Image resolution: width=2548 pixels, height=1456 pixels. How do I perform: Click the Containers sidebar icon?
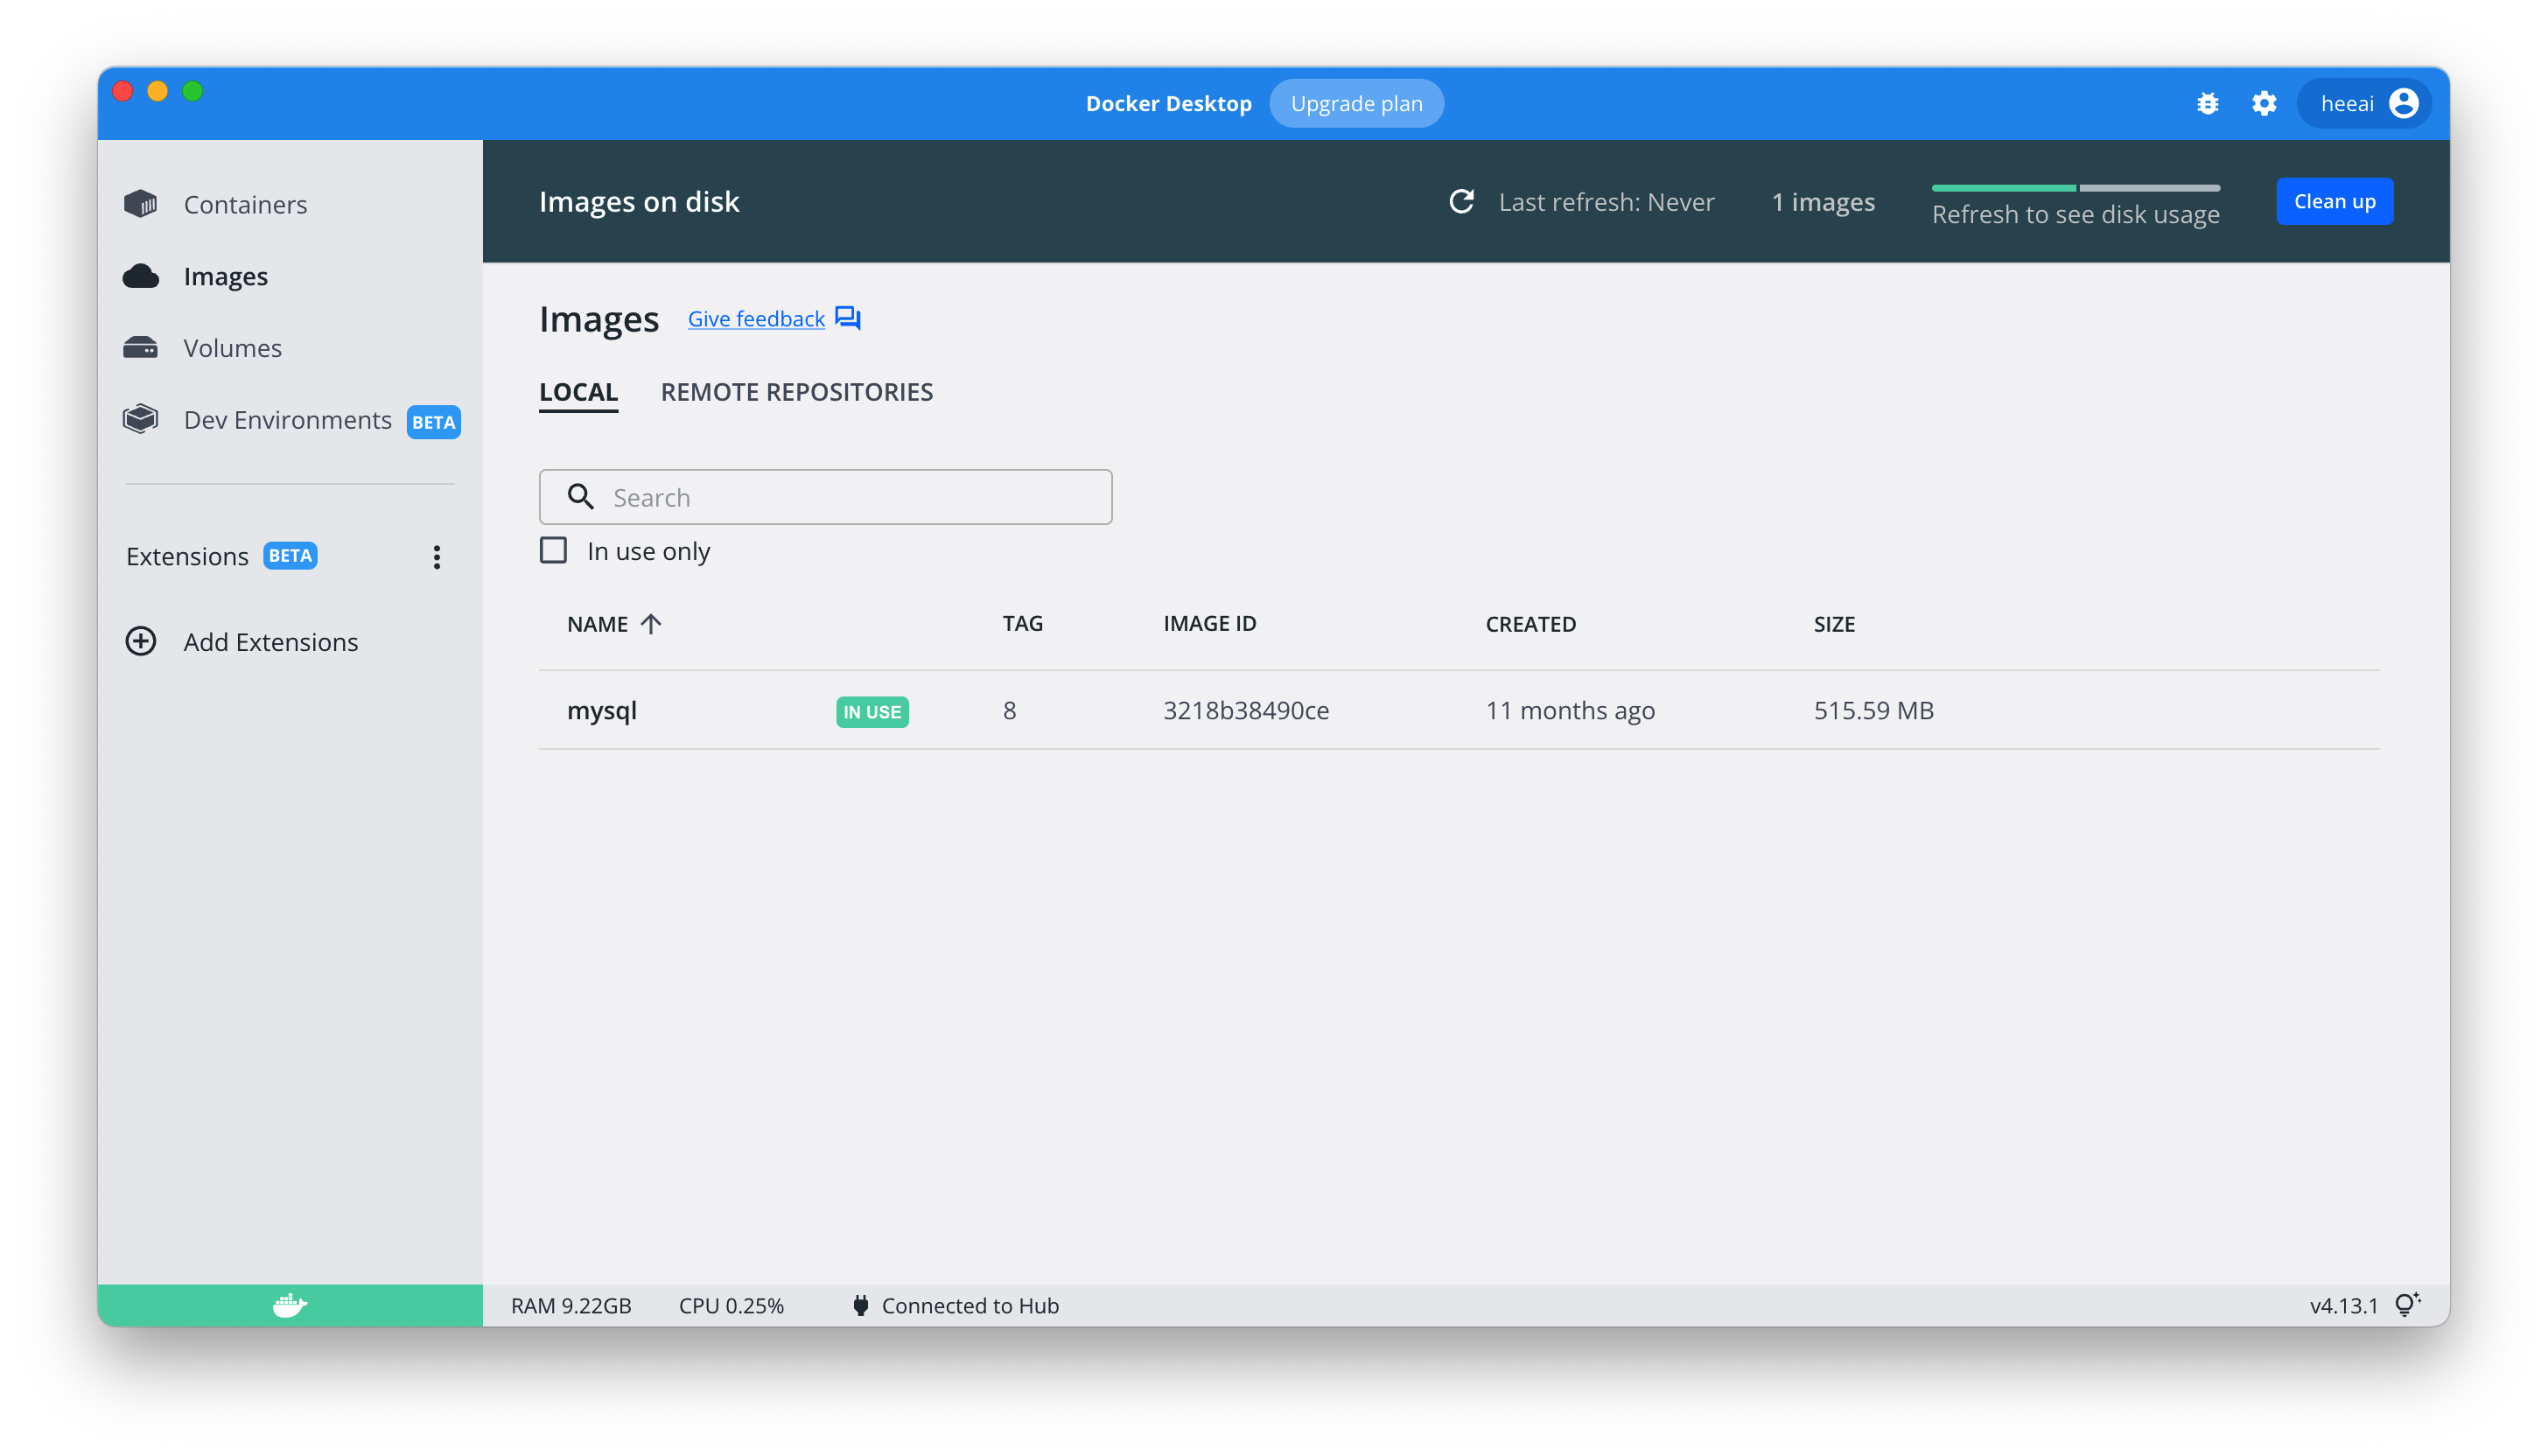(141, 204)
